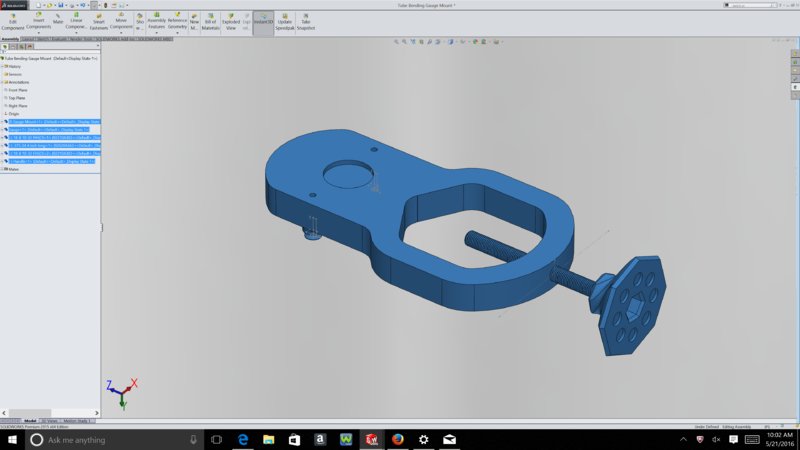Viewport: 800px width, 450px height.
Task: Select Sensors folder in feature tree
Action: pos(13,74)
